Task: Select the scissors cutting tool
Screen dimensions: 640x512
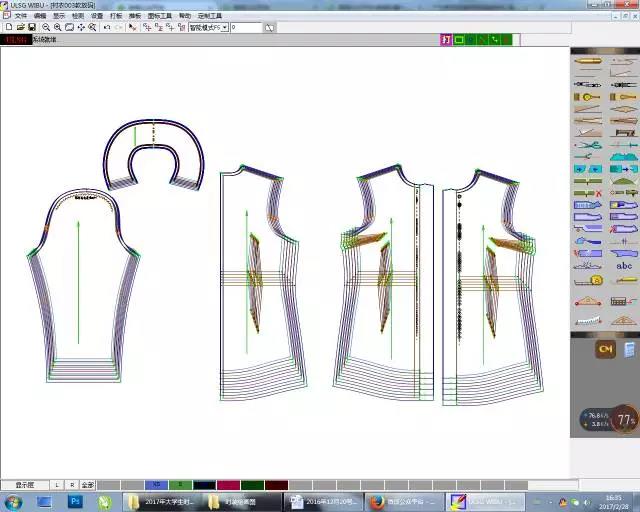Action: pos(588,145)
